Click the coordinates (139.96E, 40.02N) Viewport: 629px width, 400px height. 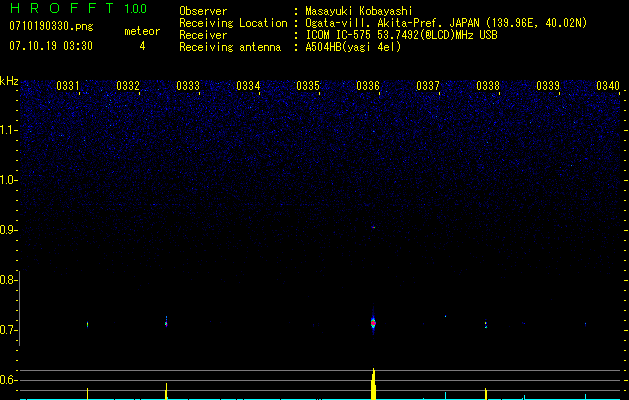coord(536,23)
